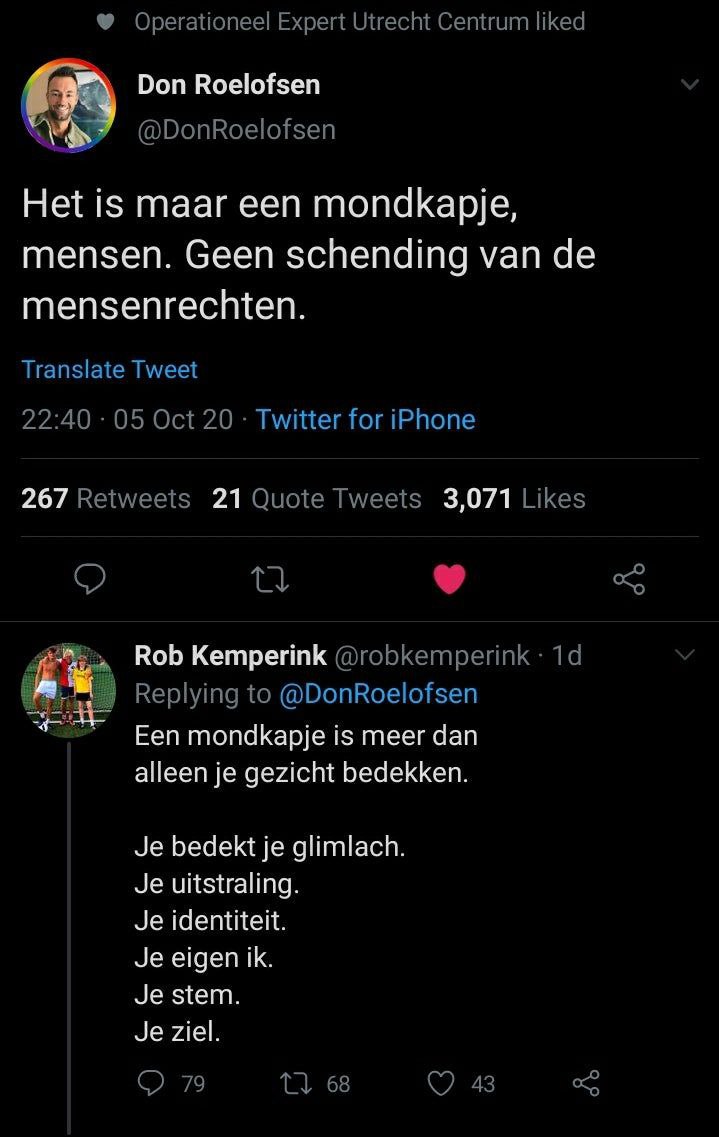
Task: Share Rob Kemperink's reply
Action: tap(585, 1083)
